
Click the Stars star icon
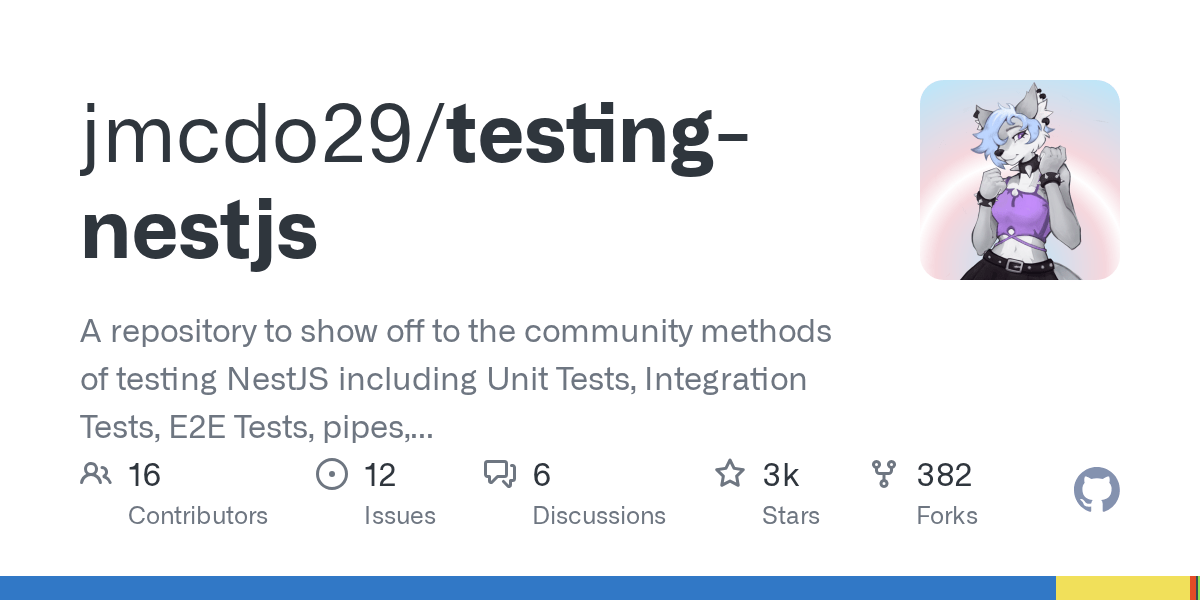coord(730,474)
